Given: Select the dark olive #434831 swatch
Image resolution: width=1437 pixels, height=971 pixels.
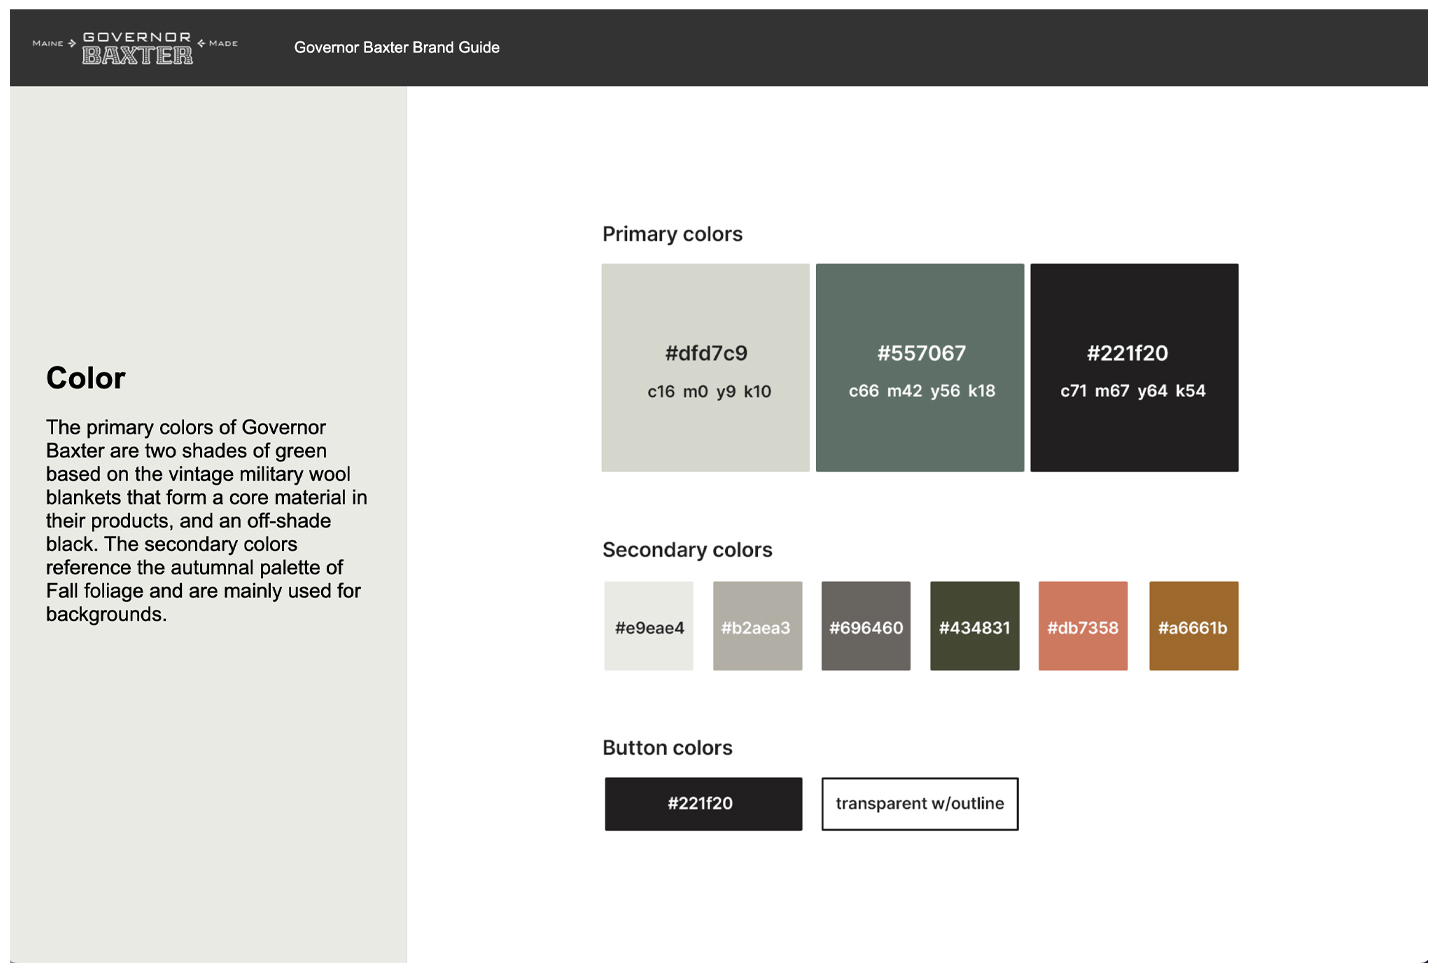Looking at the screenshot, I should tap(974, 626).
